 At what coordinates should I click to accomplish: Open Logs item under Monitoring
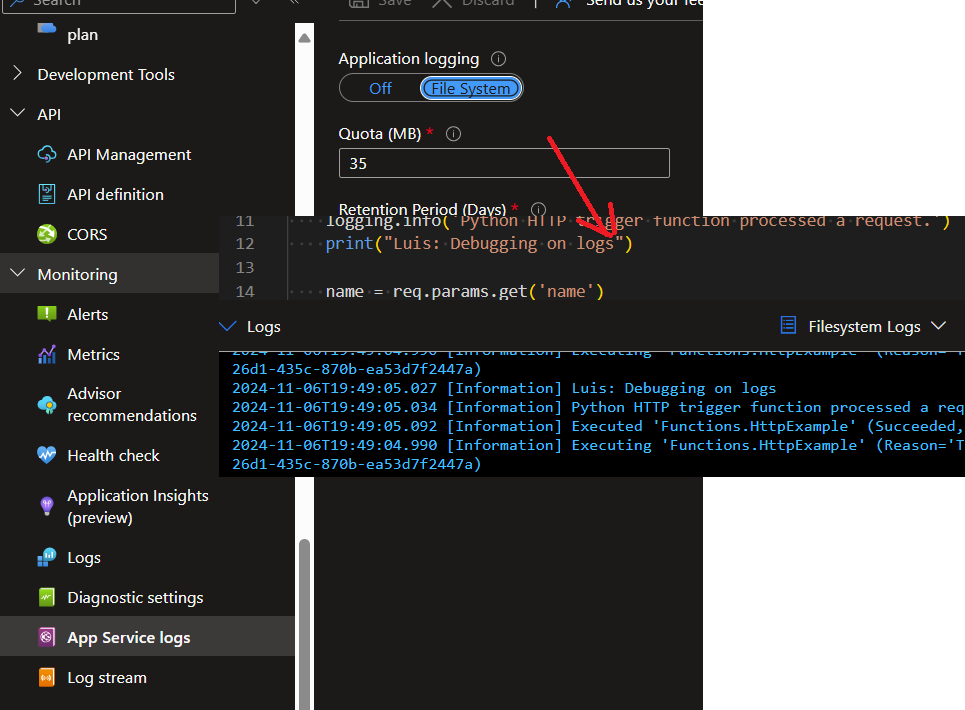coord(84,557)
